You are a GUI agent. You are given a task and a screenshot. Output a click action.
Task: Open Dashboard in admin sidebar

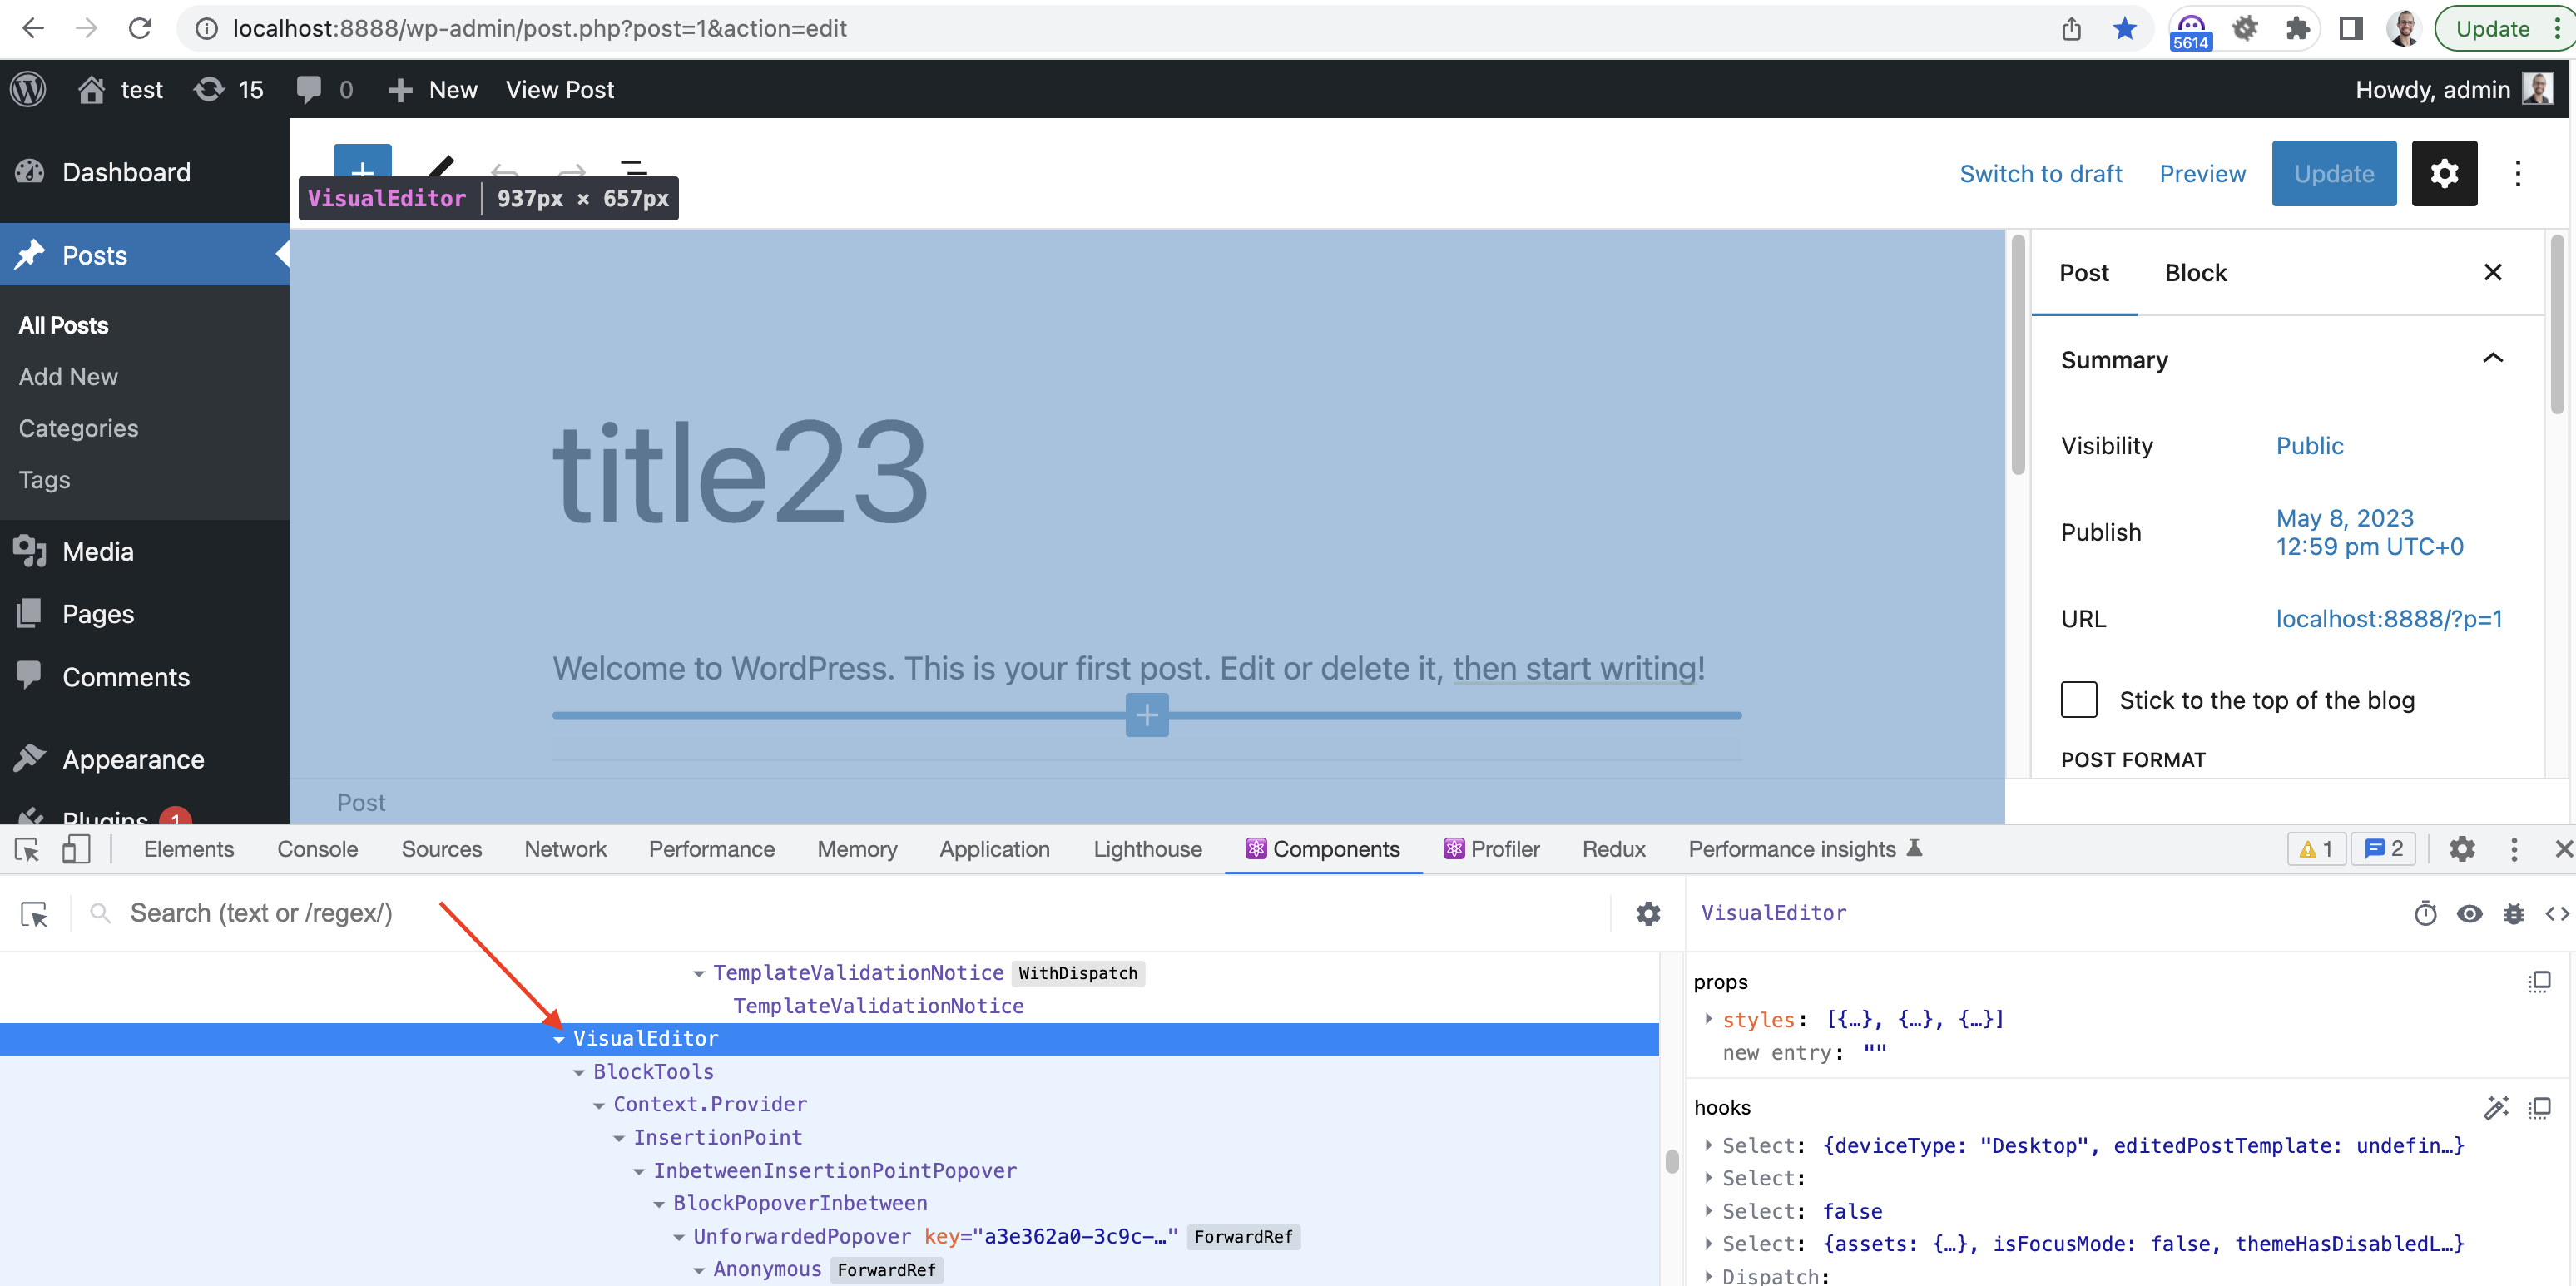pos(125,172)
